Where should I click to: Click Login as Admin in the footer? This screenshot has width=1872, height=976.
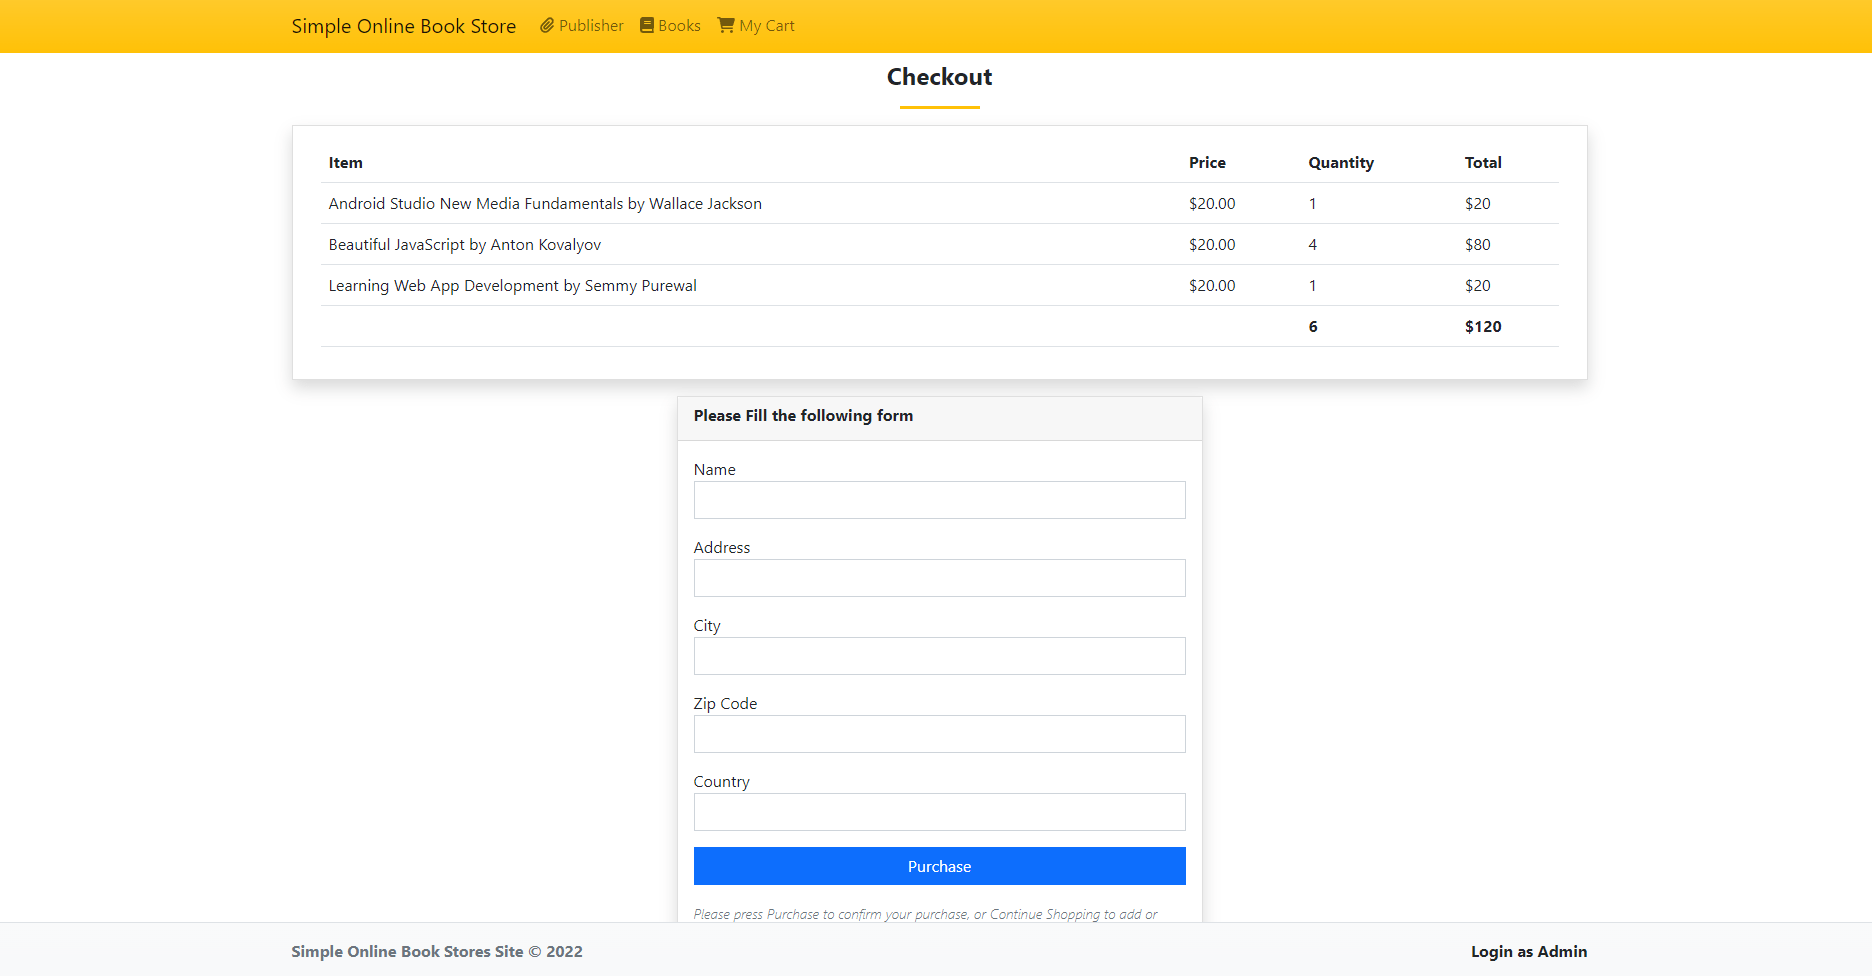coord(1528,951)
